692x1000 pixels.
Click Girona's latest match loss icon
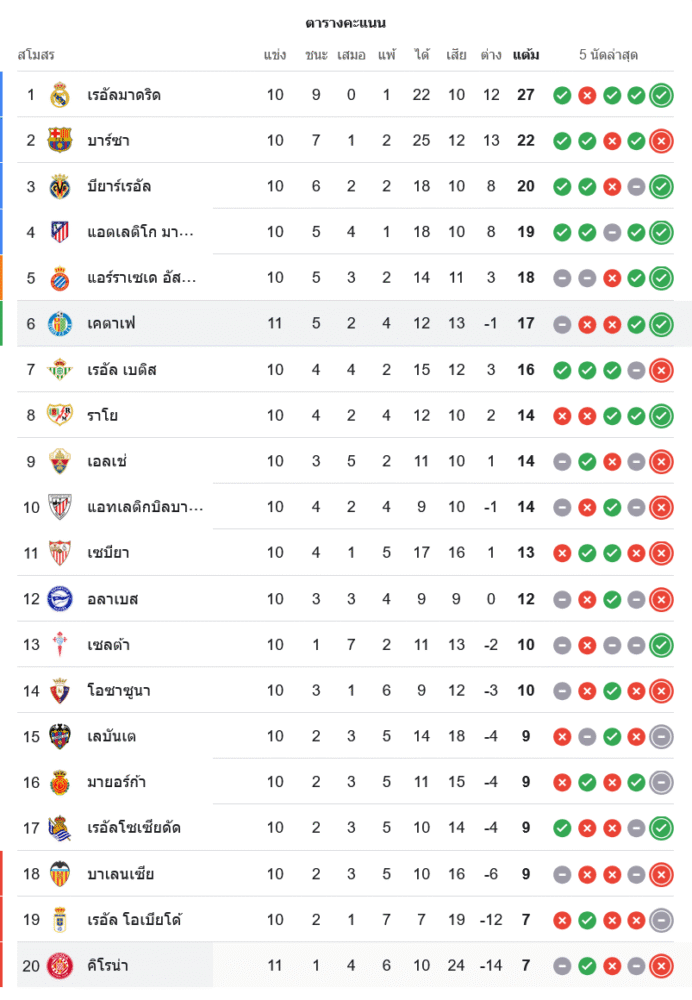pos(660,966)
